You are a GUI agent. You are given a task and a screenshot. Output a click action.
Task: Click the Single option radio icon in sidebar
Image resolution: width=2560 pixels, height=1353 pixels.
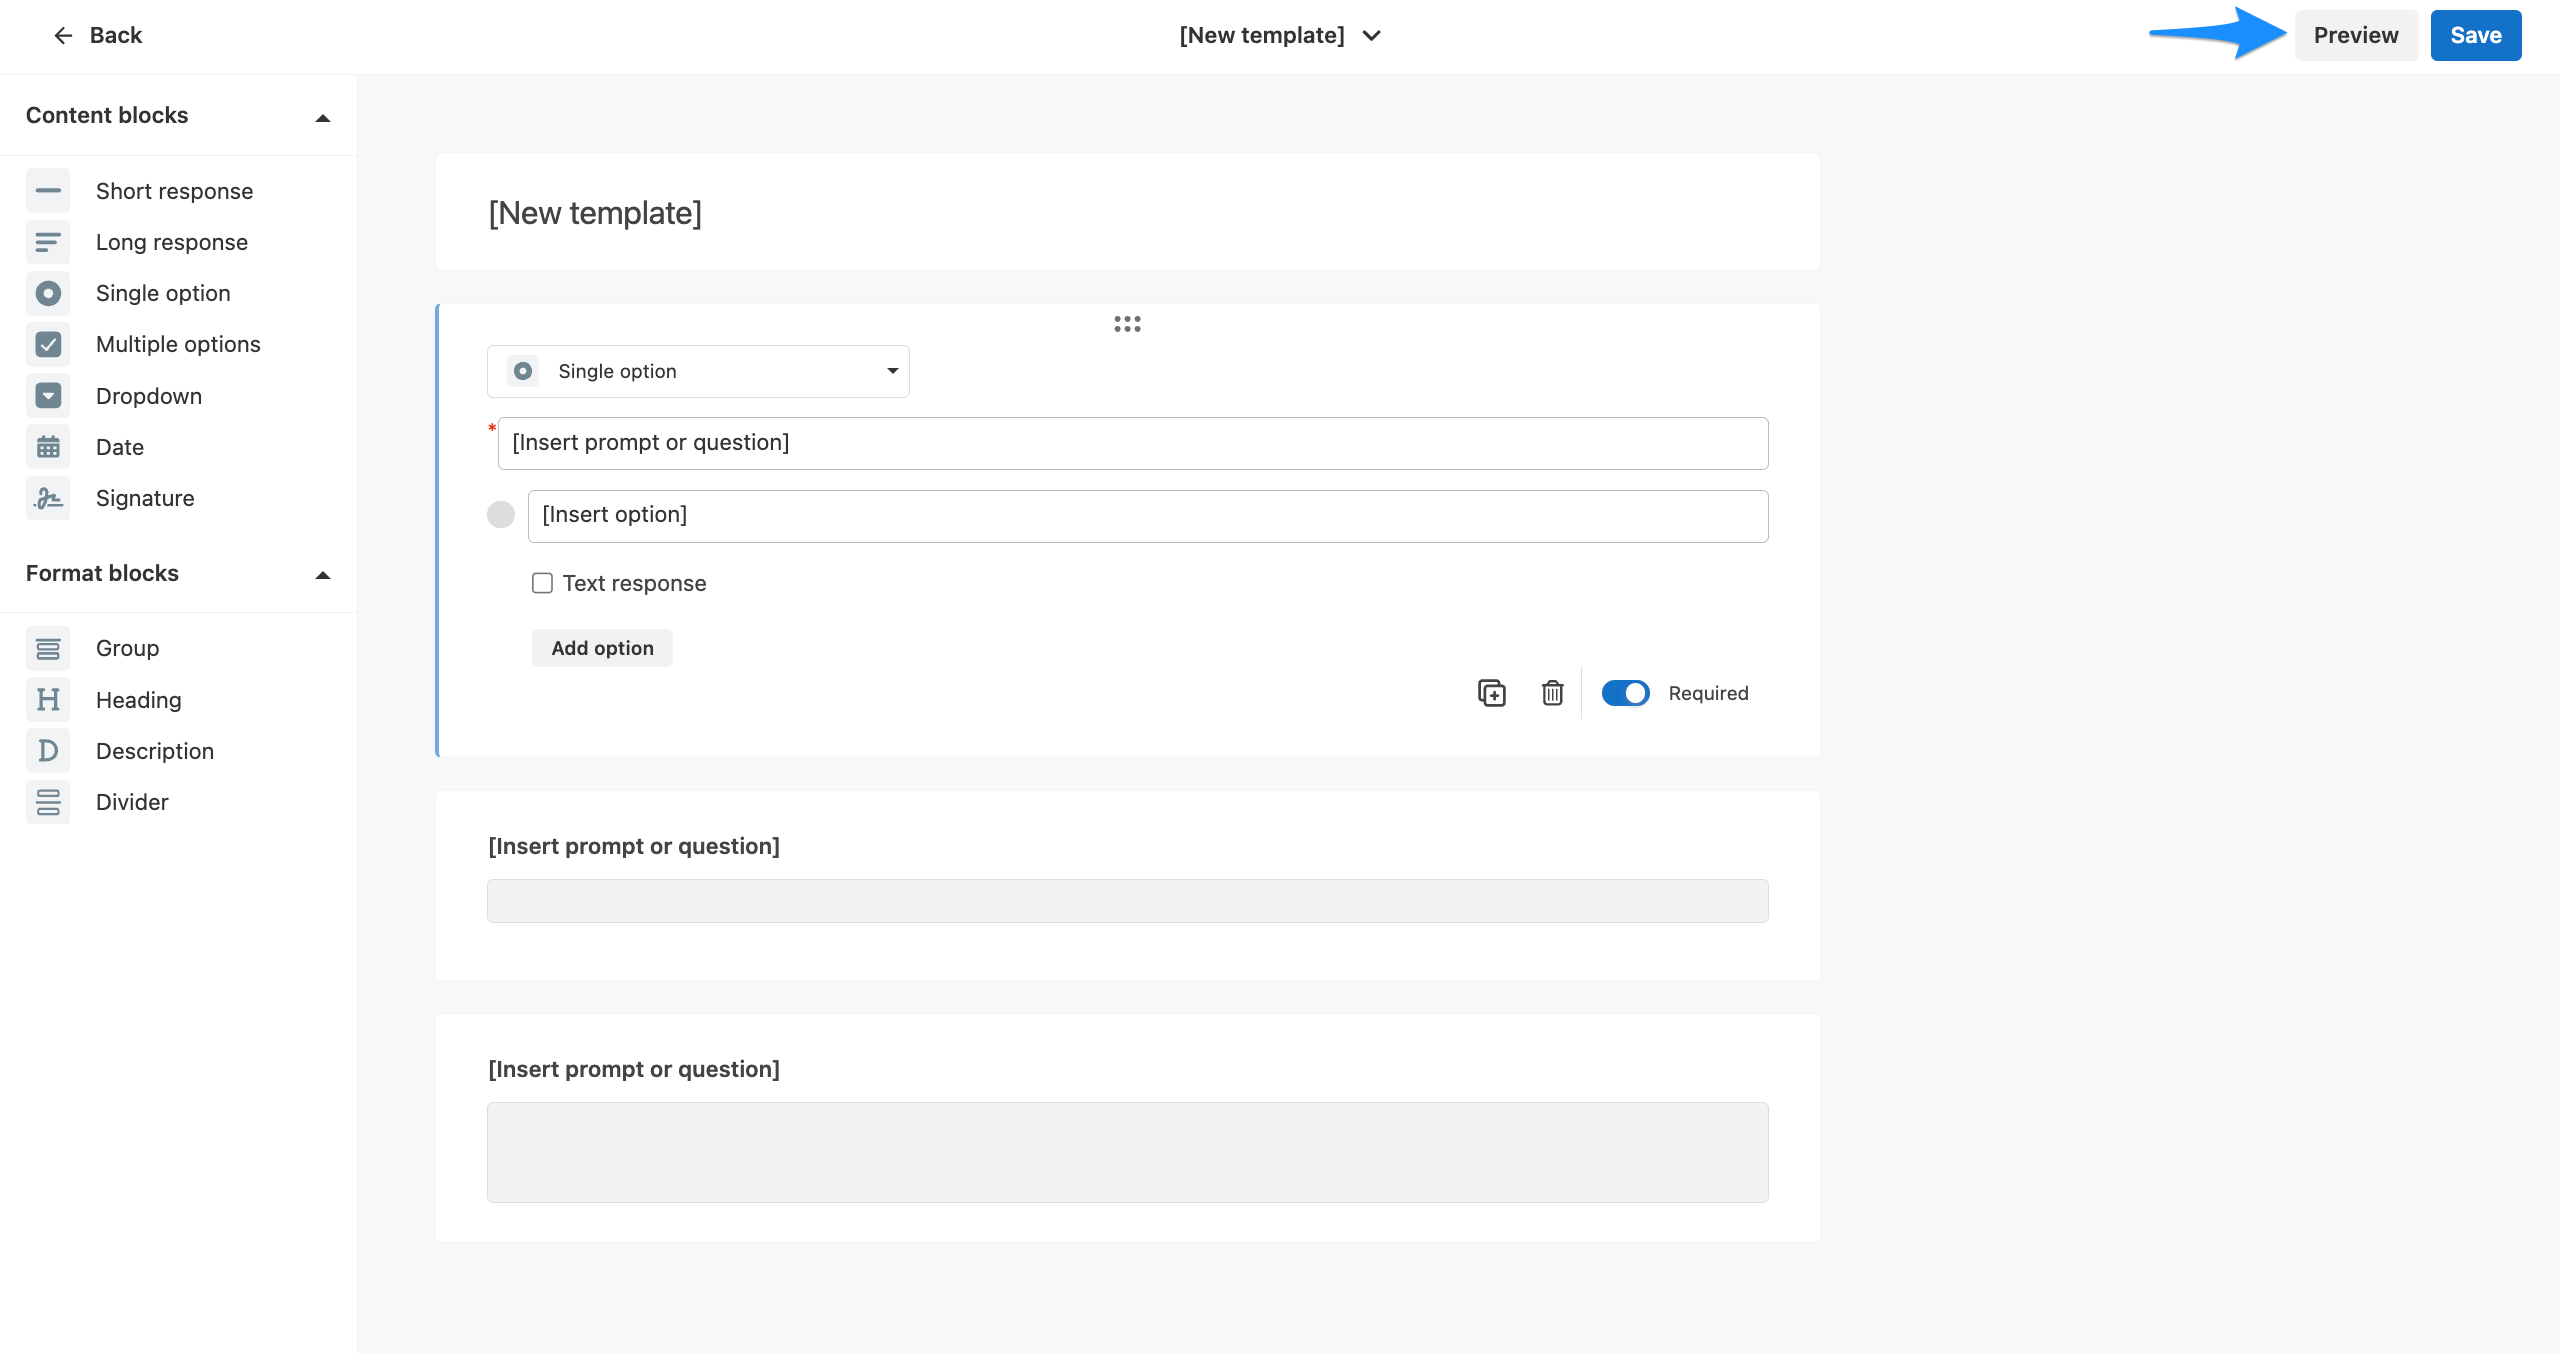pos(48,293)
